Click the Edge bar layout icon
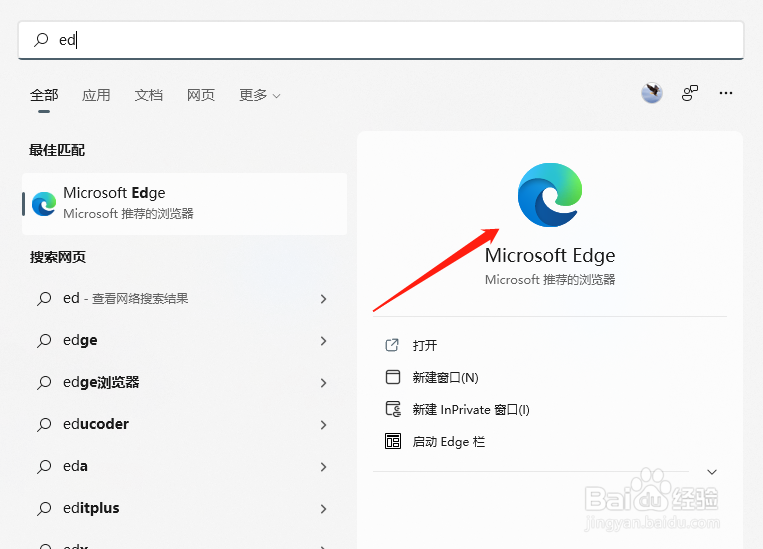The height and width of the screenshot is (549, 763). (393, 441)
